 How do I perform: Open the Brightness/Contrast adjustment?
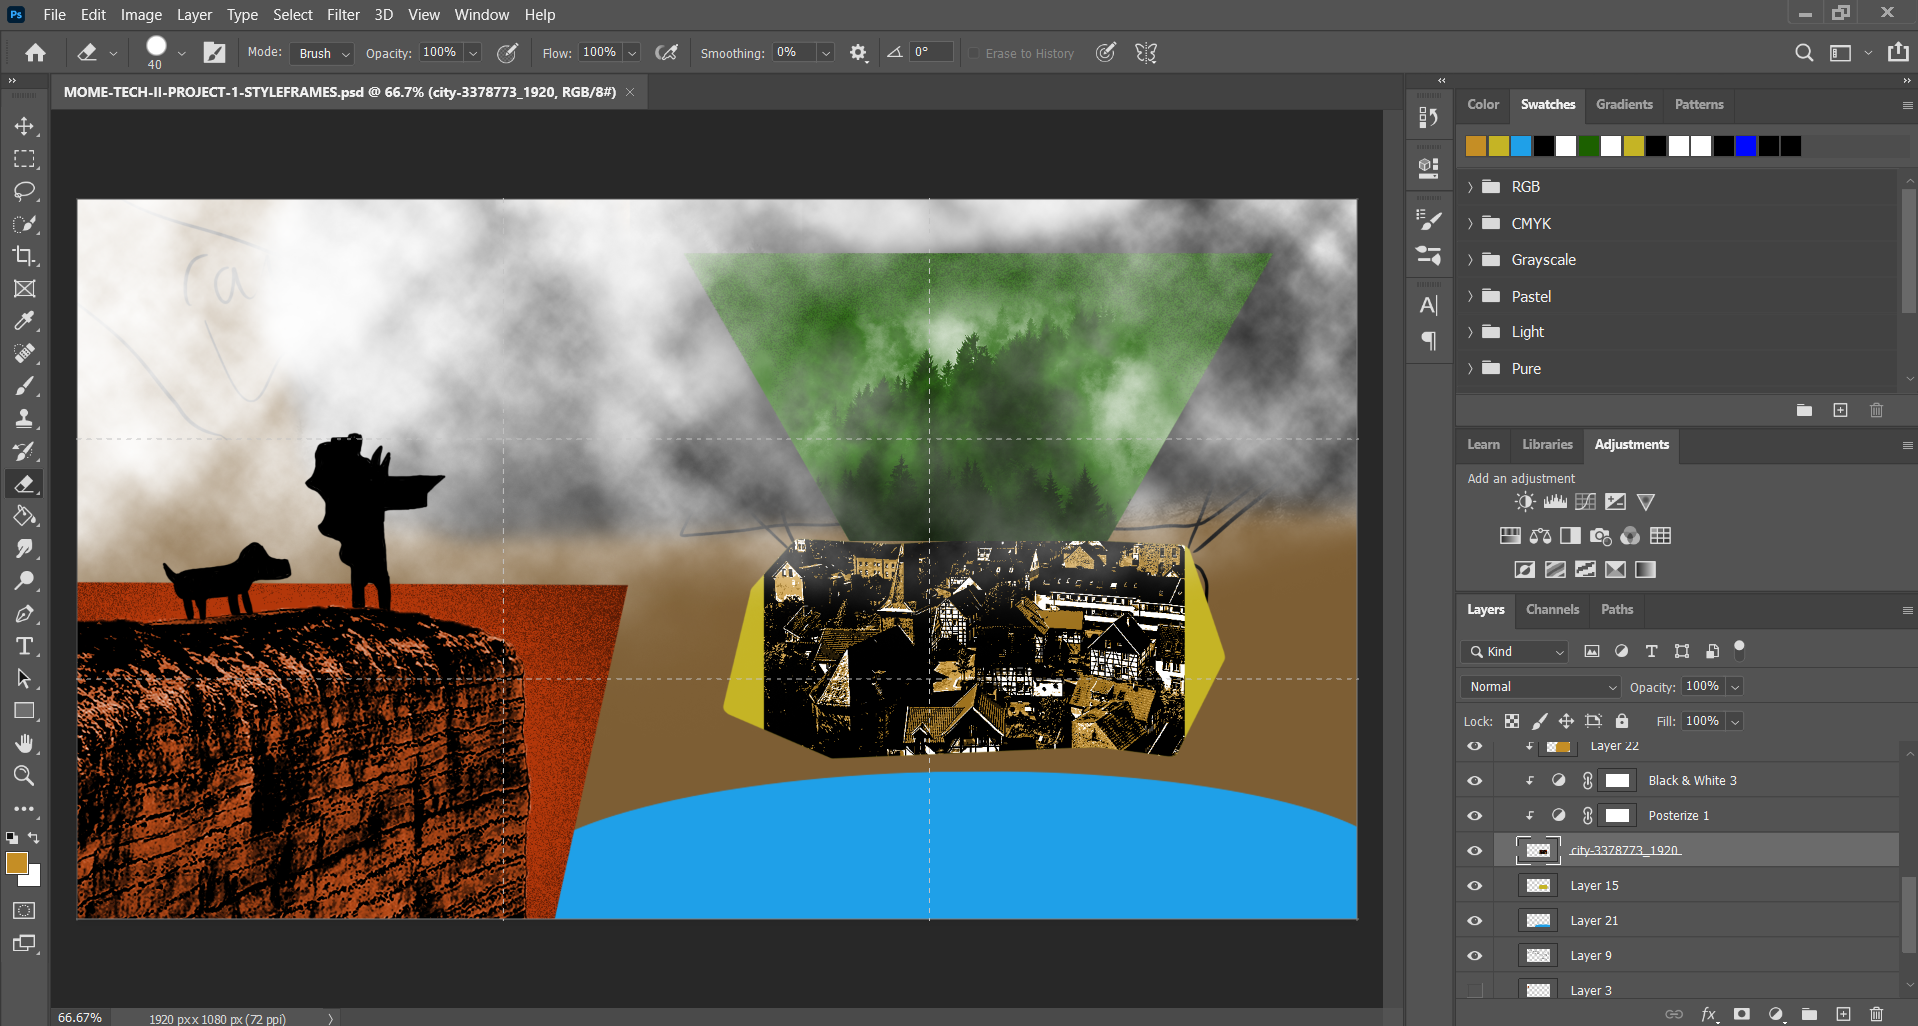[x=1524, y=502]
